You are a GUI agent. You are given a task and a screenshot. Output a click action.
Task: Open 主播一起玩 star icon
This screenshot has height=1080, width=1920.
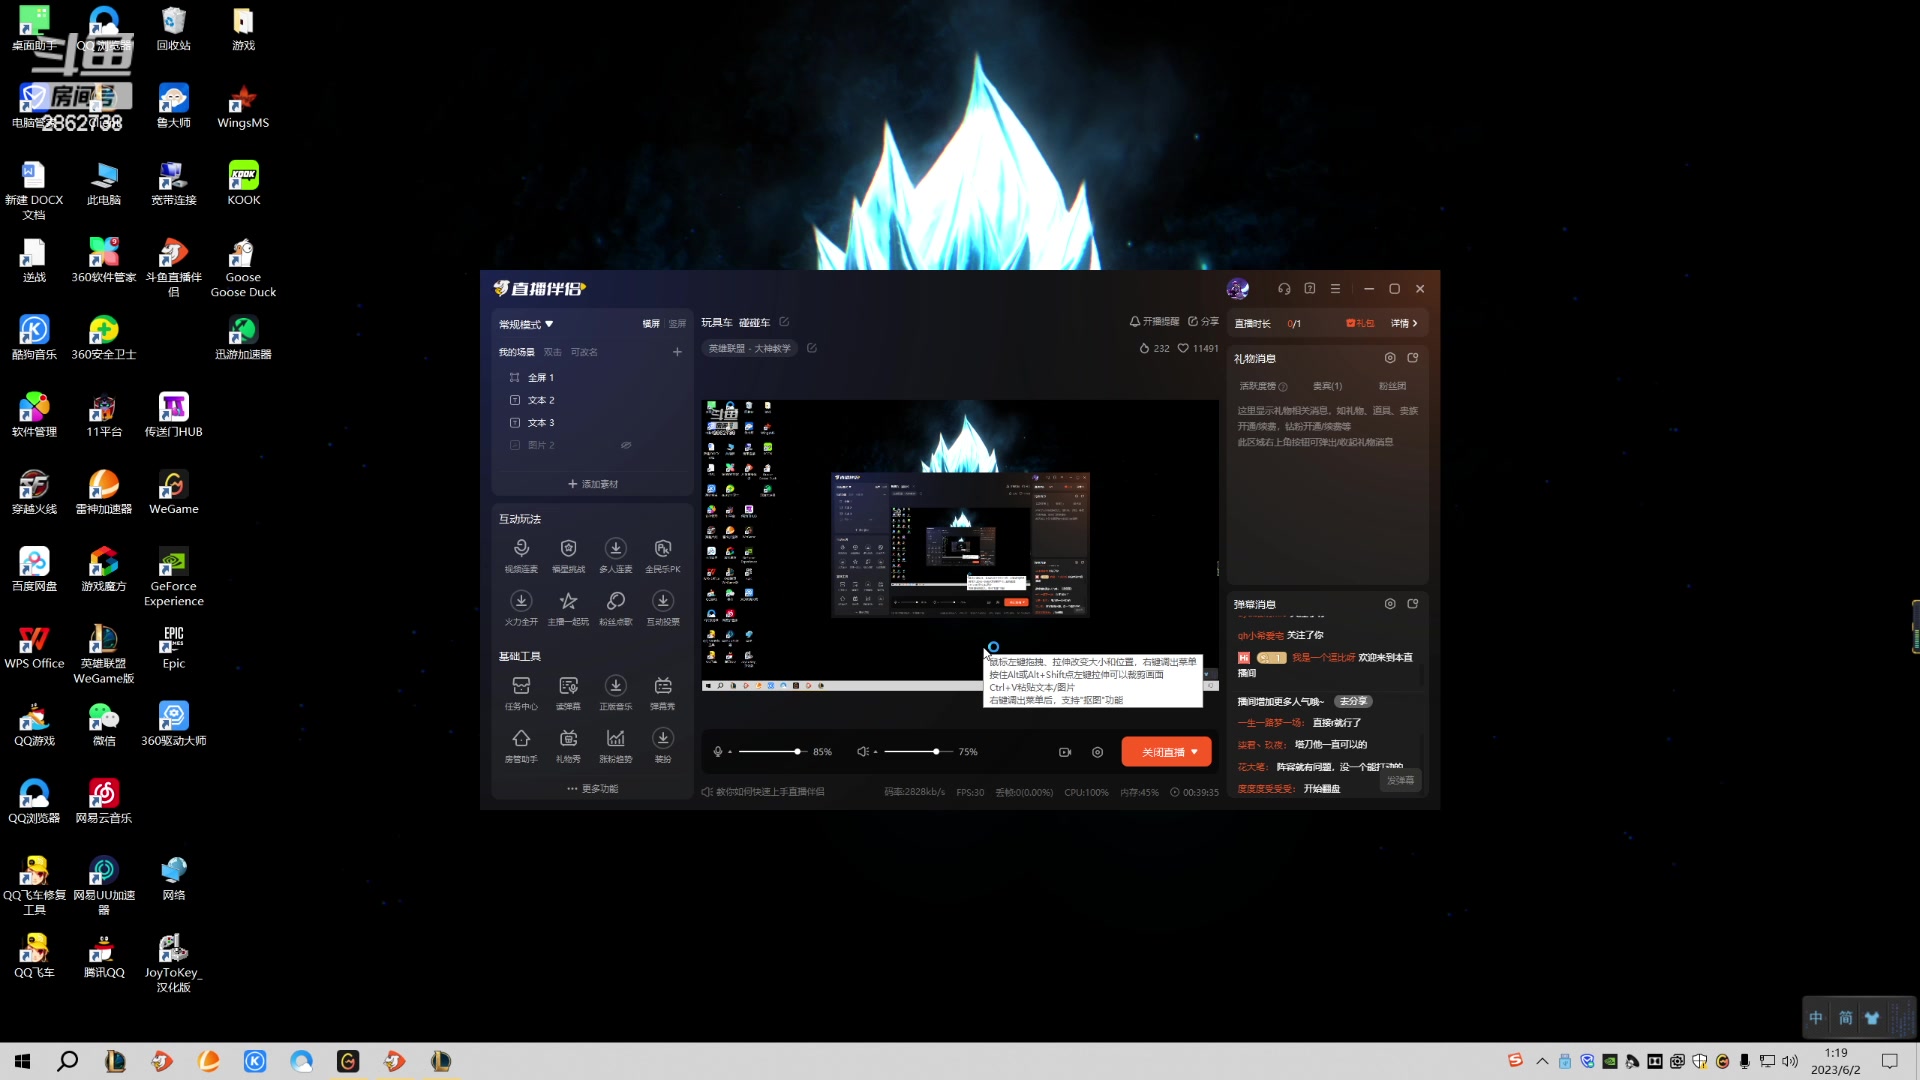click(568, 607)
